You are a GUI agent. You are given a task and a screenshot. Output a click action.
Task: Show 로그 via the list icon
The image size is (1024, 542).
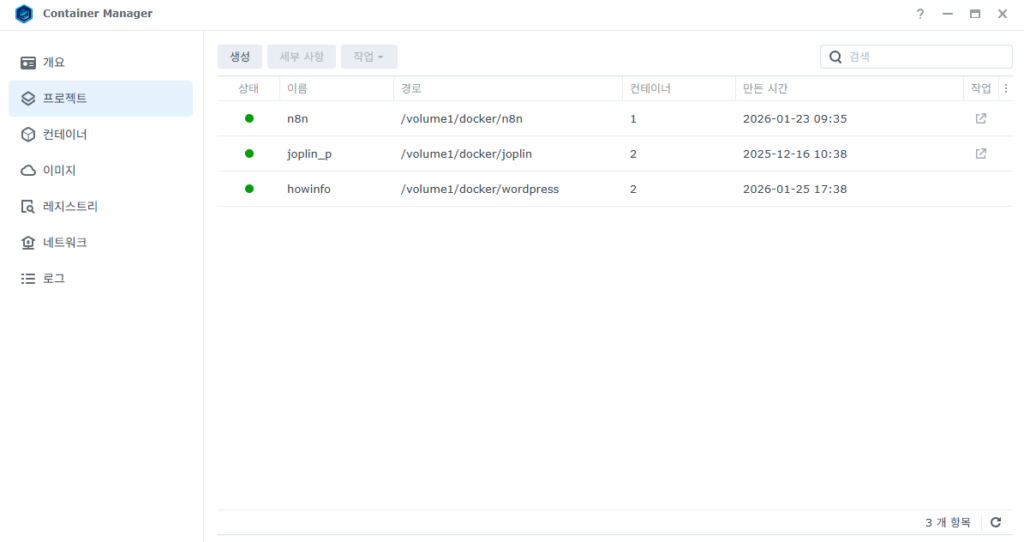coord(28,279)
